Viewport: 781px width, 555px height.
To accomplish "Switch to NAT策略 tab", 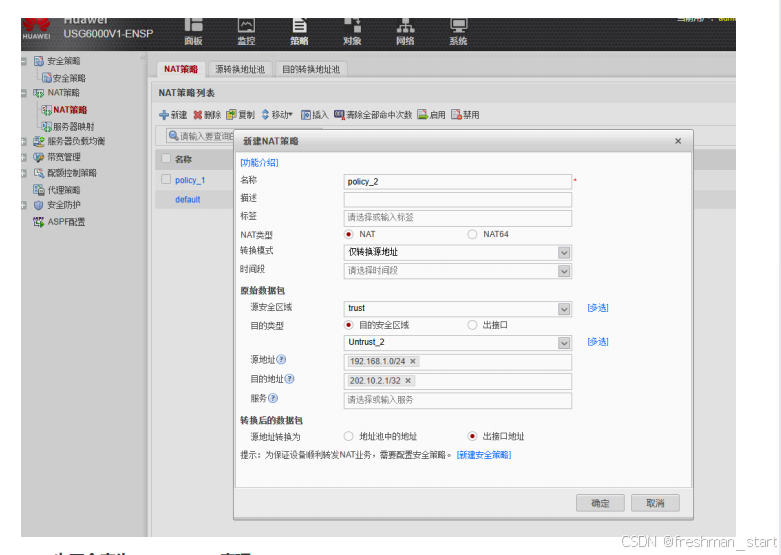I will pos(181,69).
